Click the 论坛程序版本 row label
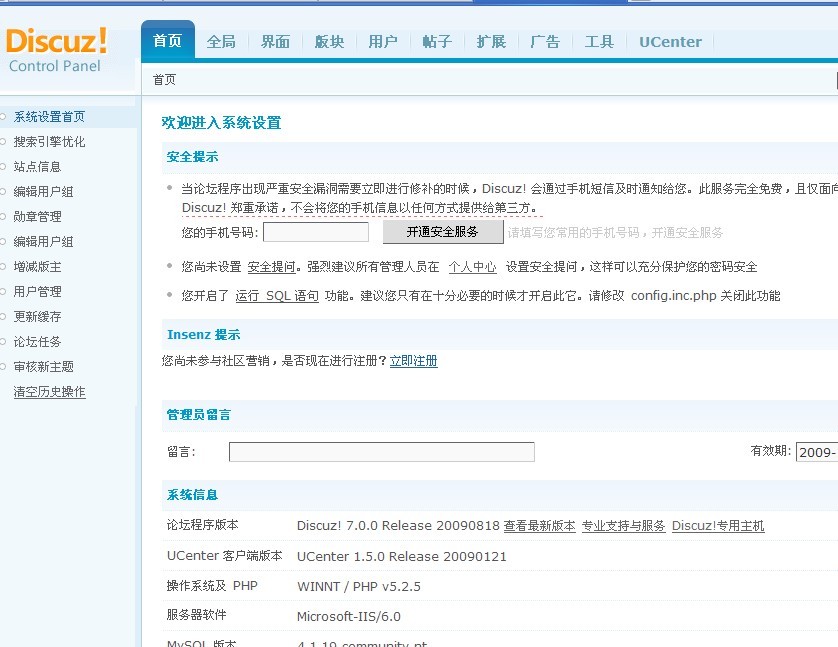 coord(203,525)
